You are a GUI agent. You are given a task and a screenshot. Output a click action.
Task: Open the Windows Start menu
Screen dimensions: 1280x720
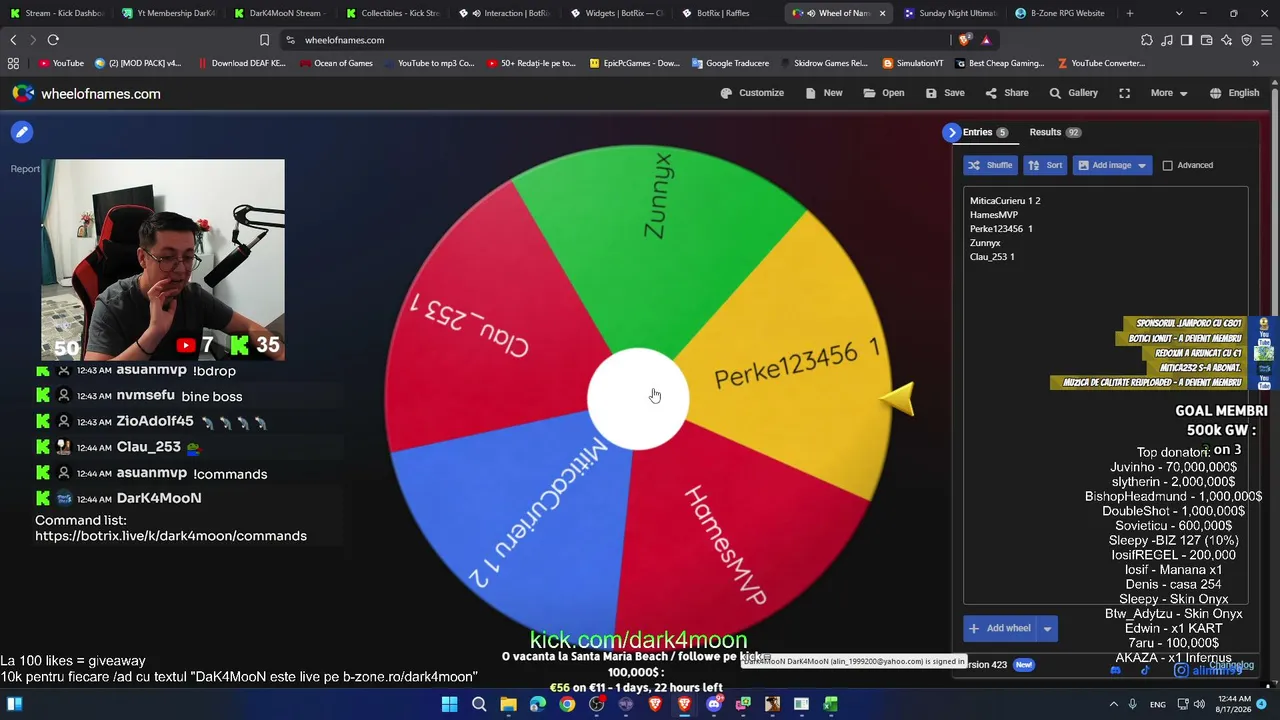450,704
